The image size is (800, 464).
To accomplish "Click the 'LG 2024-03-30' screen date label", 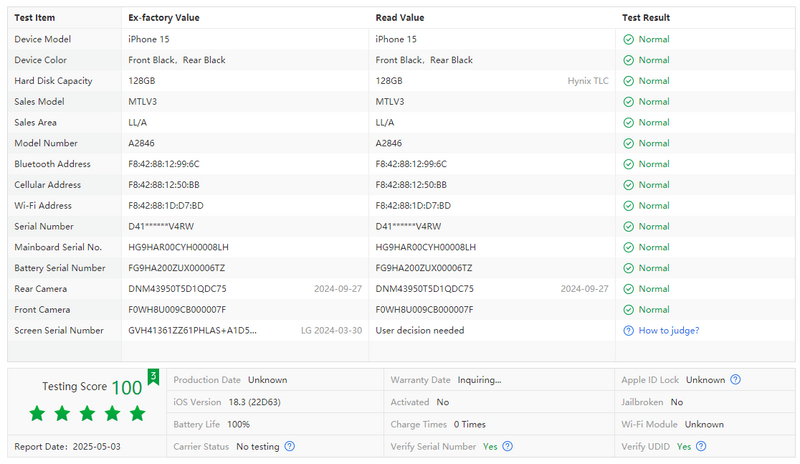I will (331, 330).
